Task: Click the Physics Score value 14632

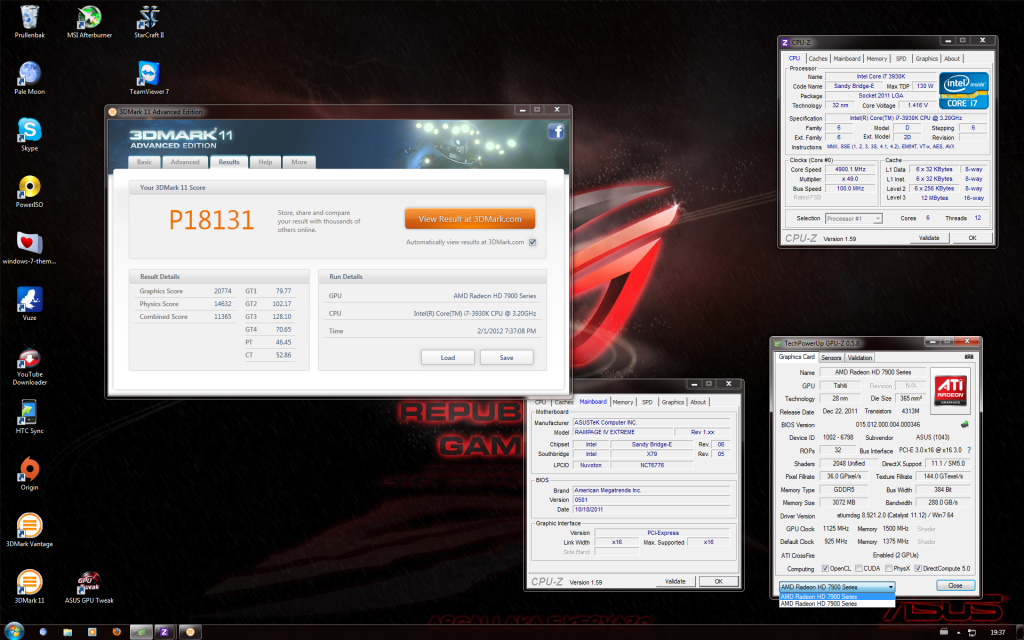Action: (222, 304)
